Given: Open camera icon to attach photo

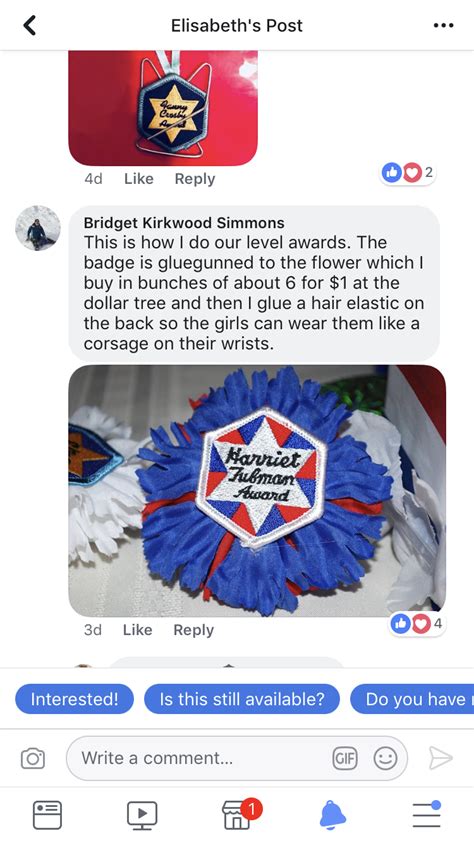Looking at the screenshot, I should click(33, 759).
